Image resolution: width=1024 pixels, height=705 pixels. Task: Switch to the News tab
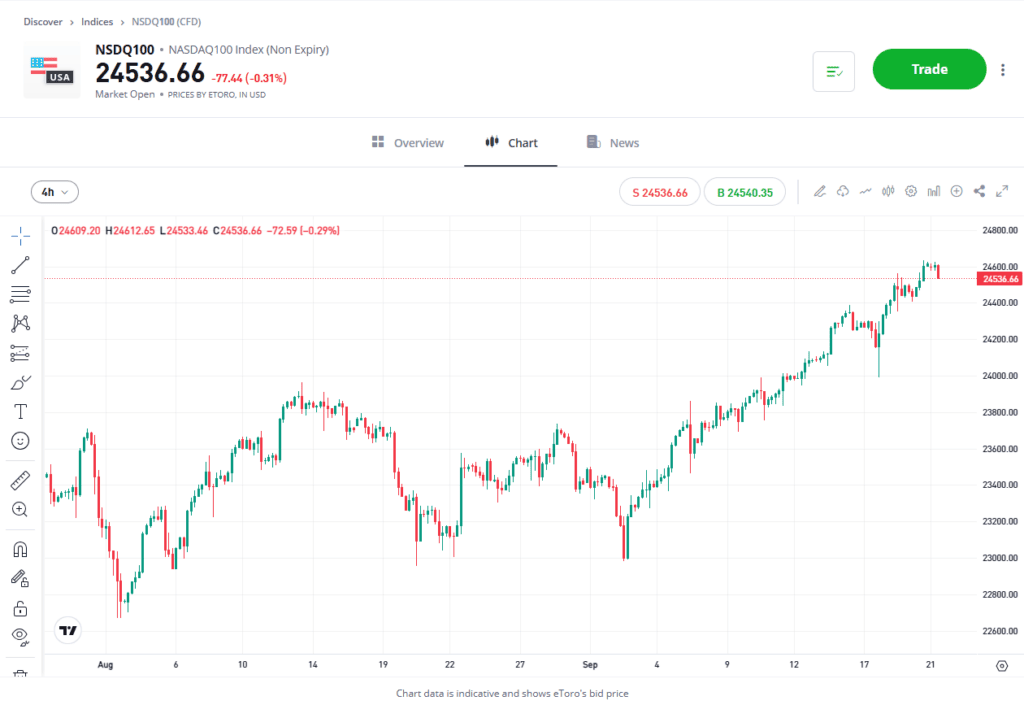pos(613,143)
